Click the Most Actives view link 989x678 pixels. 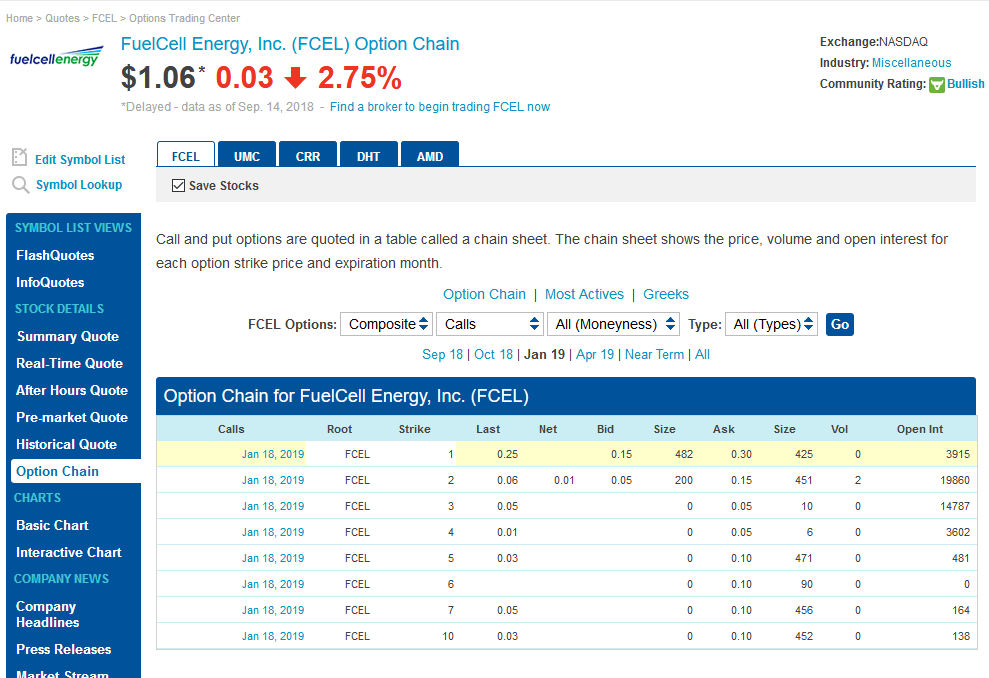[584, 295]
